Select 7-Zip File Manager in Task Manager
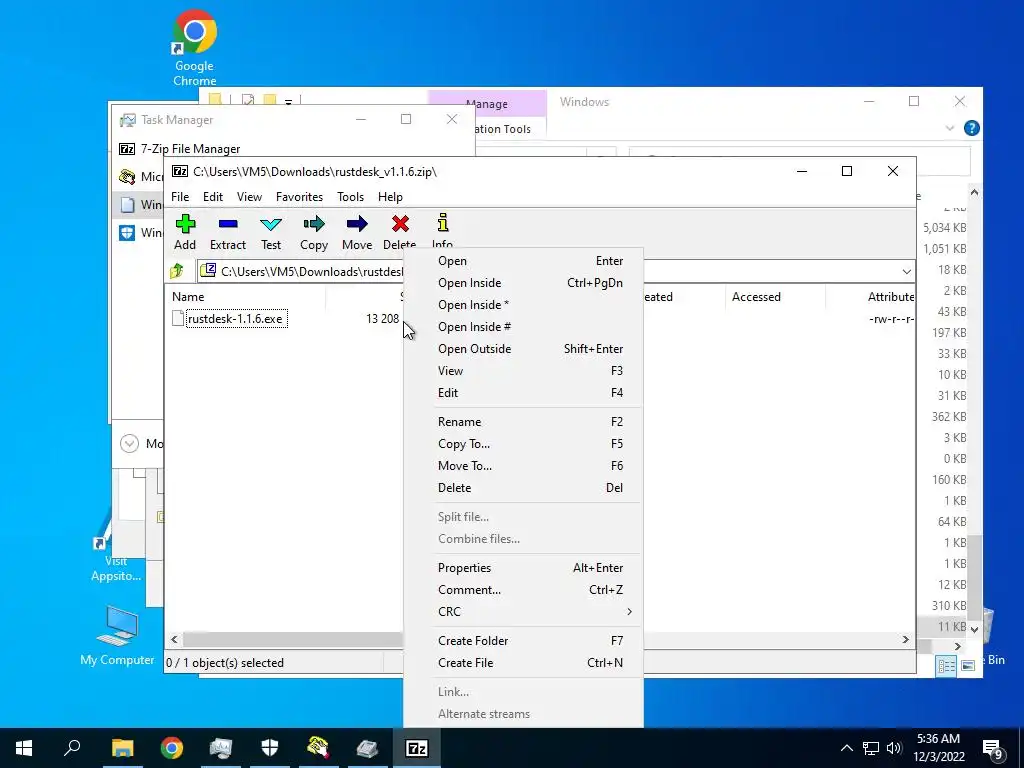Image resolution: width=1024 pixels, height=768 pixels. (x=191, y=149)
